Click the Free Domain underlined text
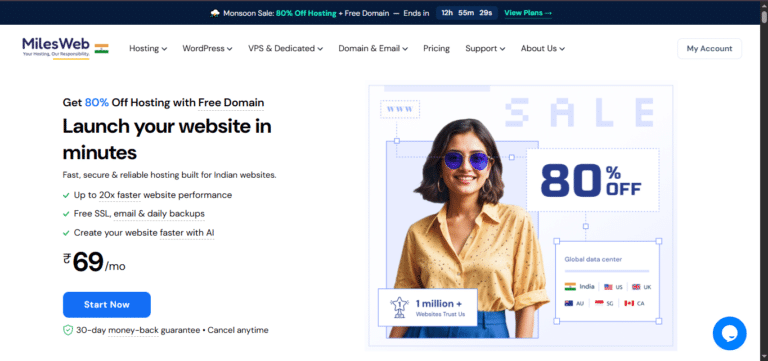This screenshot has height=361, width=768. click(x=231, y=103)
